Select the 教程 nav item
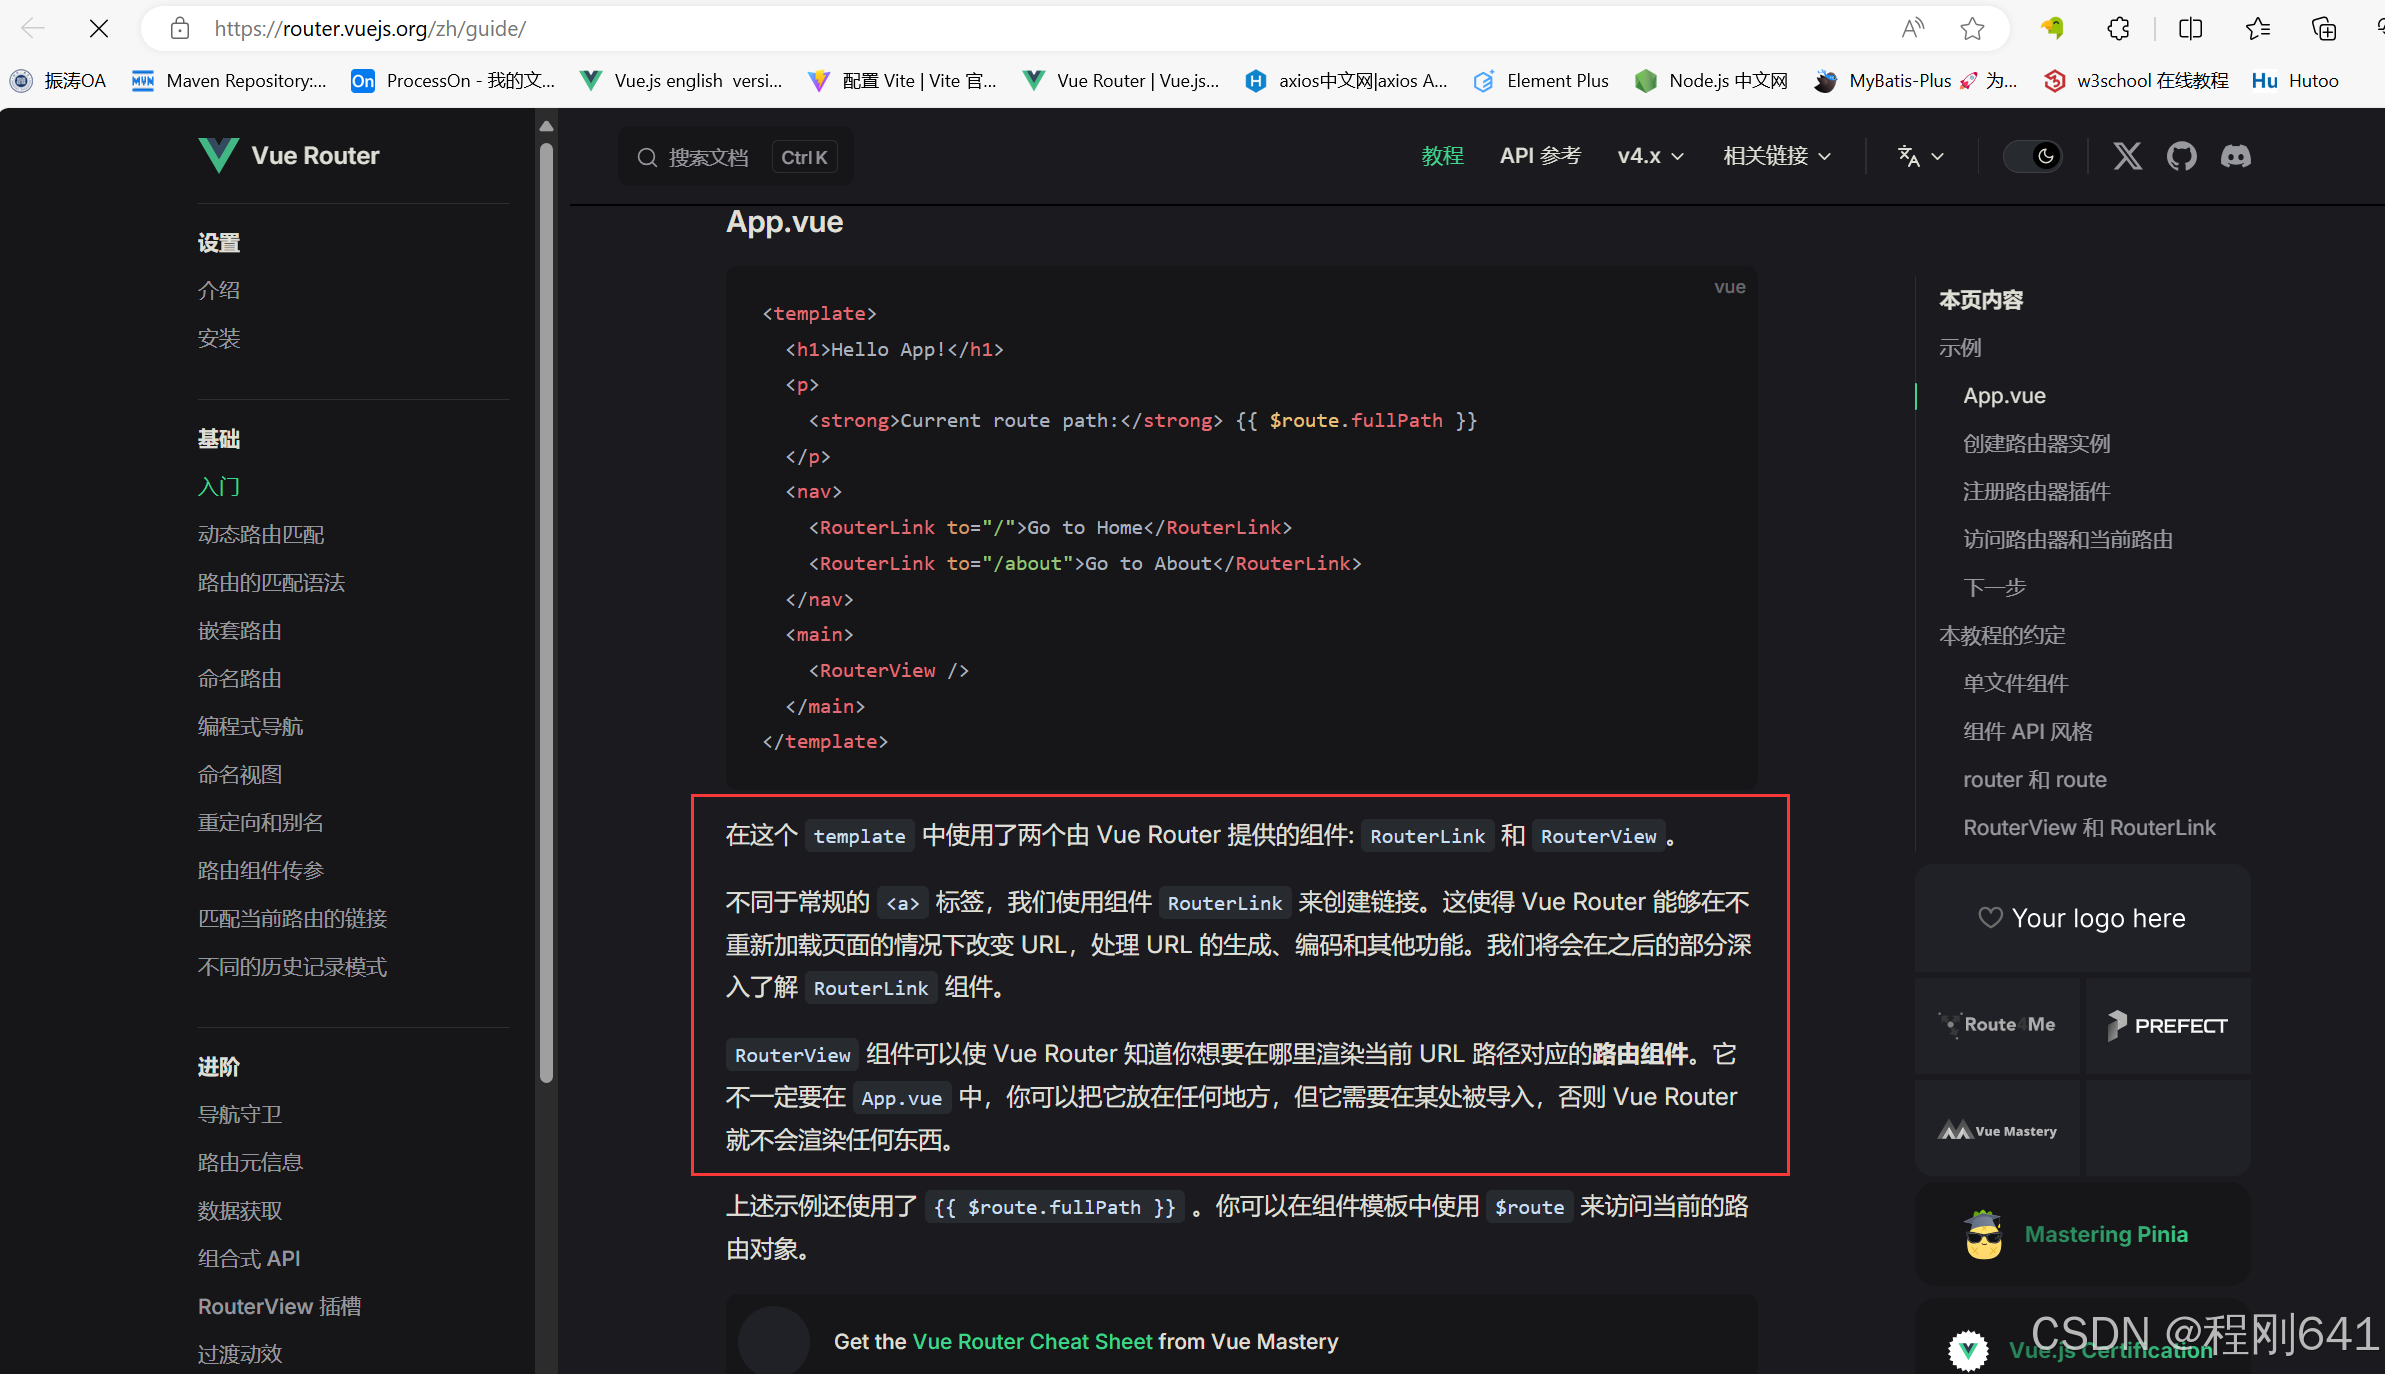Viewport: 2385px width, 1374px height. (x=1442, y=156)
